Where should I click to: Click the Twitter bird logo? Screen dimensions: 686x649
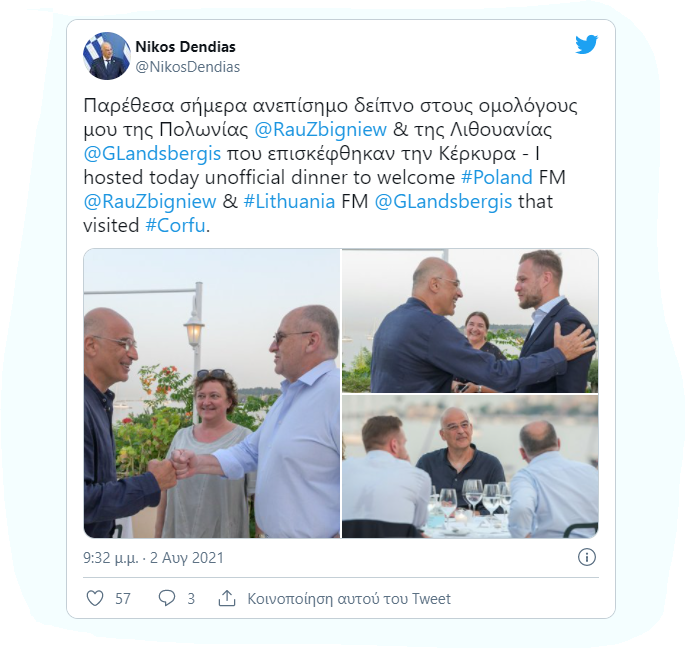(586, 44)
